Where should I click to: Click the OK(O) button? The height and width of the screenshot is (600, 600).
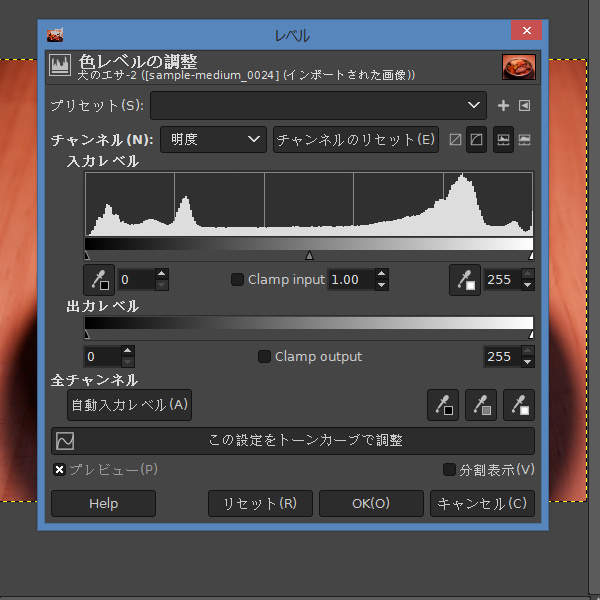(371, 504)
